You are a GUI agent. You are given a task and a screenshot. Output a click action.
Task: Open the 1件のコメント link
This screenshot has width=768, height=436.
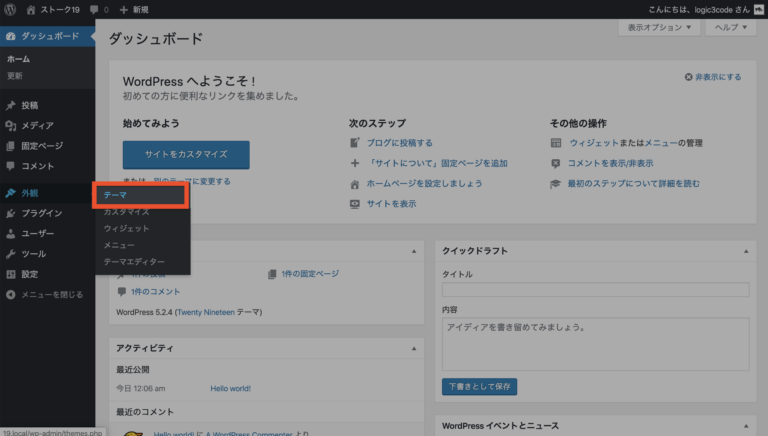[x=155, y=291]
